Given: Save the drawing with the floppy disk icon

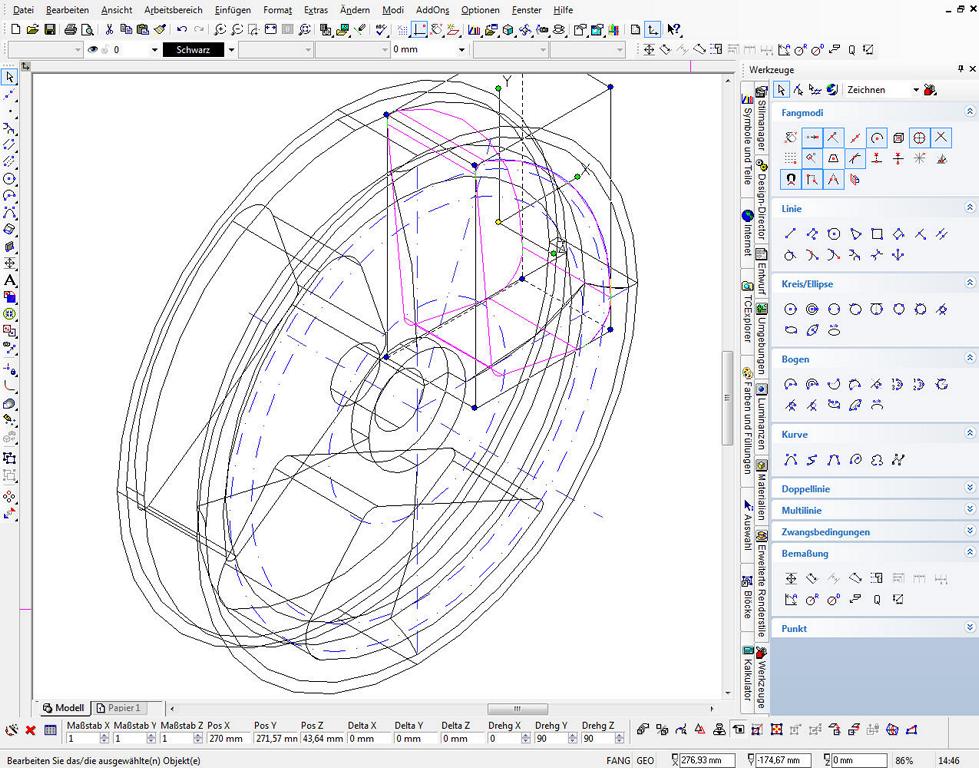Looking at the screenshot, I should click(x=49, y=29).
